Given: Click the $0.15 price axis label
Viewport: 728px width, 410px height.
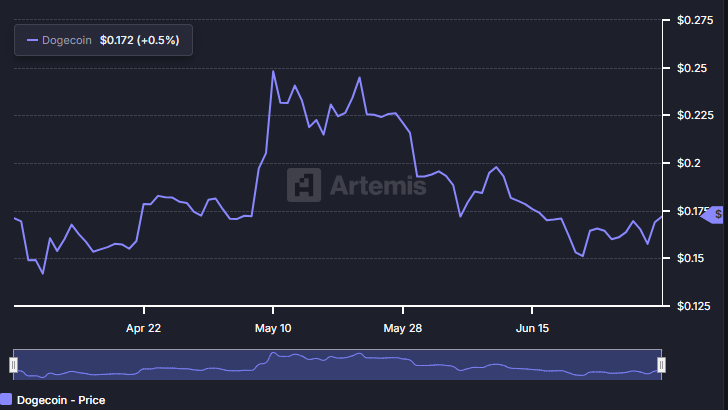Looking at the screenshot, I should tap(690, 258).
